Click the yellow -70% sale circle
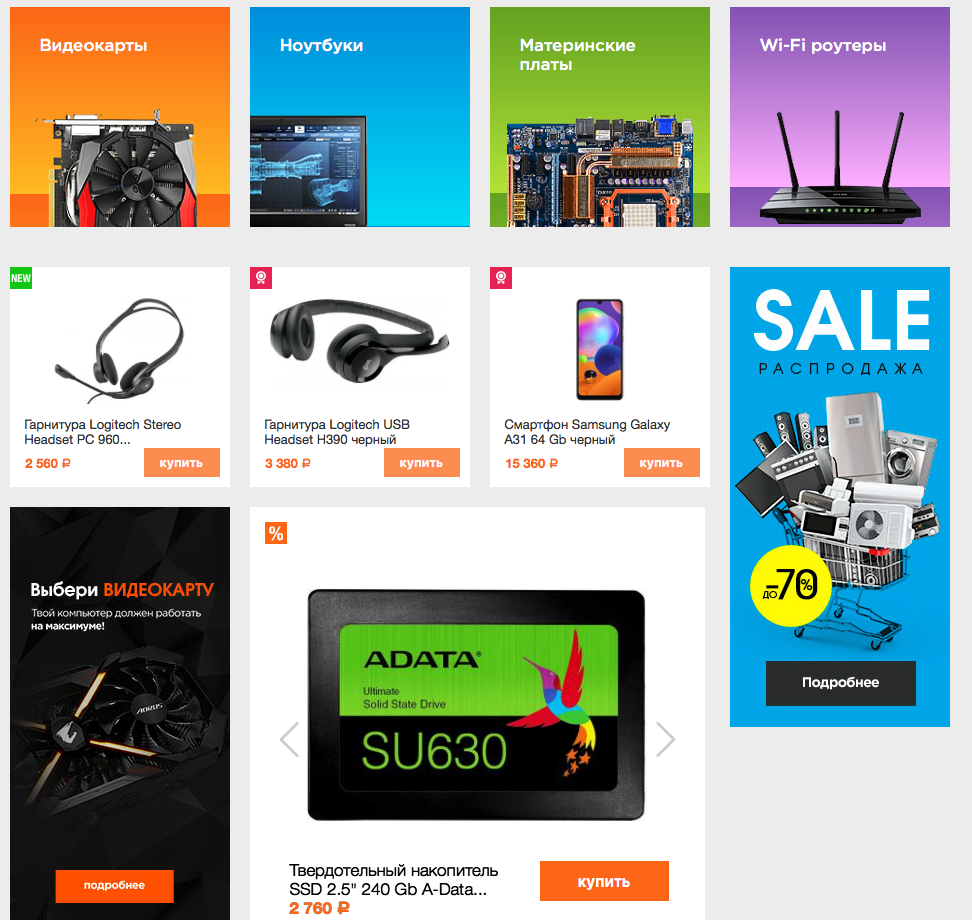 [791, 586]
